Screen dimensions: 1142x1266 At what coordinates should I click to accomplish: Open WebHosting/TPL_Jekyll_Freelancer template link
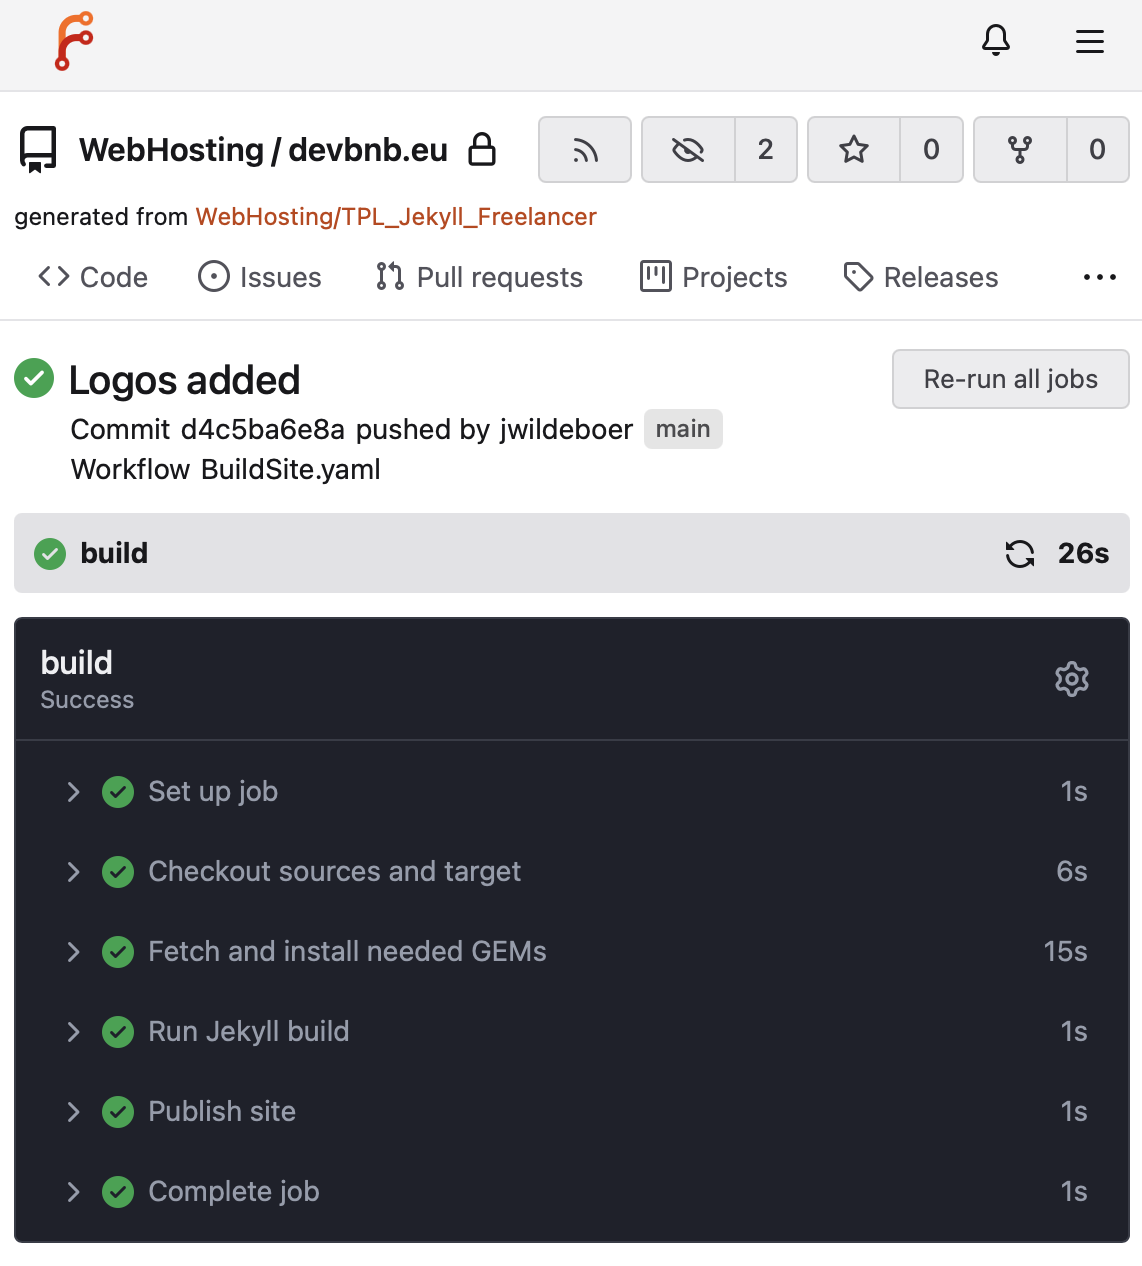[396, 217]
